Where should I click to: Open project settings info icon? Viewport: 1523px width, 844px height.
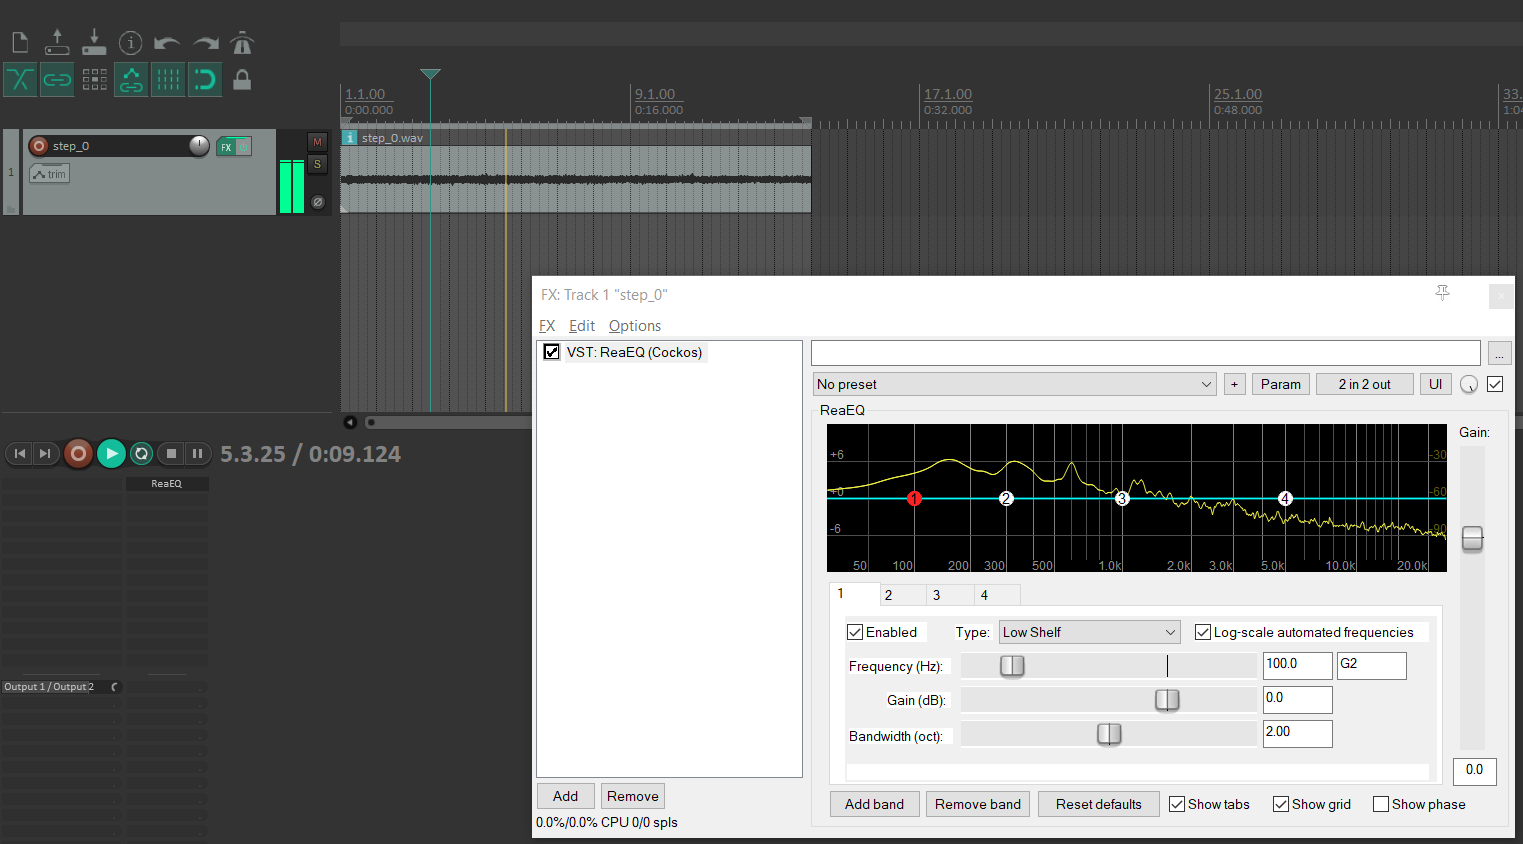click(130, 43)
